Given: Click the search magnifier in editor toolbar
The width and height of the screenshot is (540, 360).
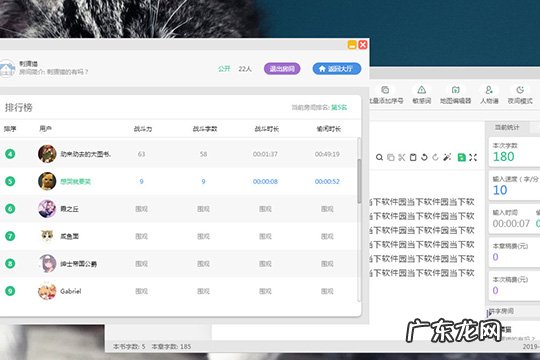Looking at the screenshot, I should coord(379,157).
